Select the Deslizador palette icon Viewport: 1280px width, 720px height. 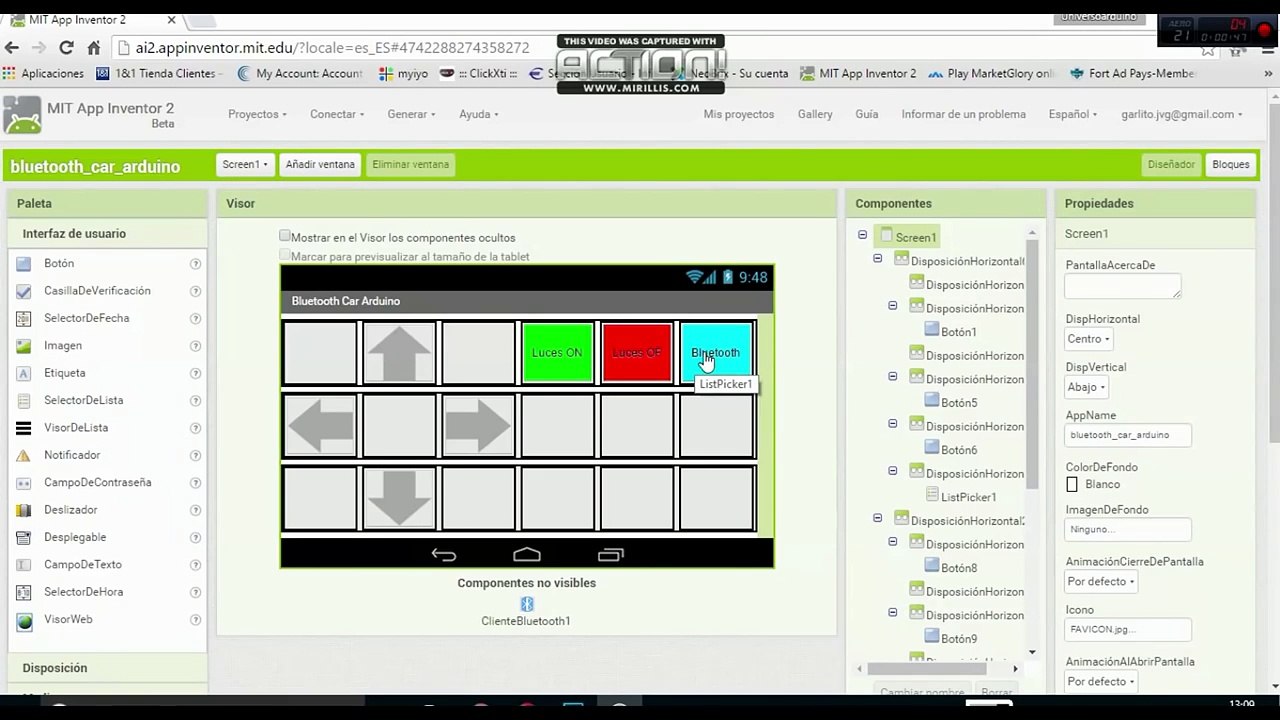(x=24, y=510)
